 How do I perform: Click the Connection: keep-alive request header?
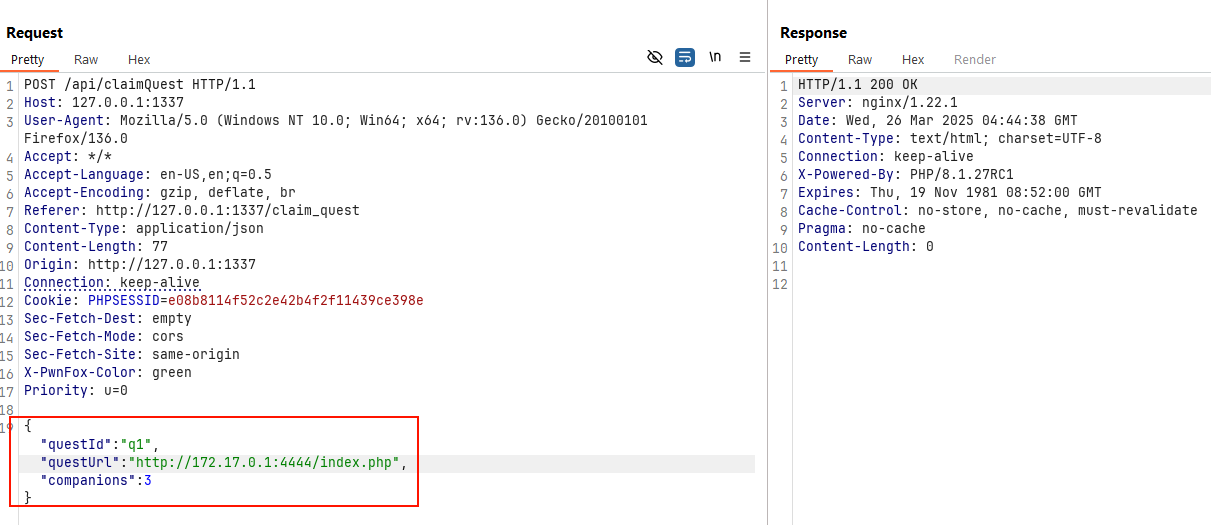coord(112,283)
